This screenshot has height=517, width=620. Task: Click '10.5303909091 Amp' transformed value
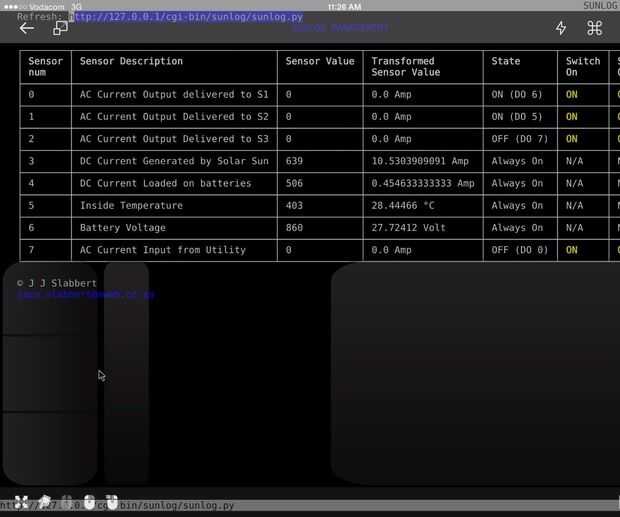[420, 161]
